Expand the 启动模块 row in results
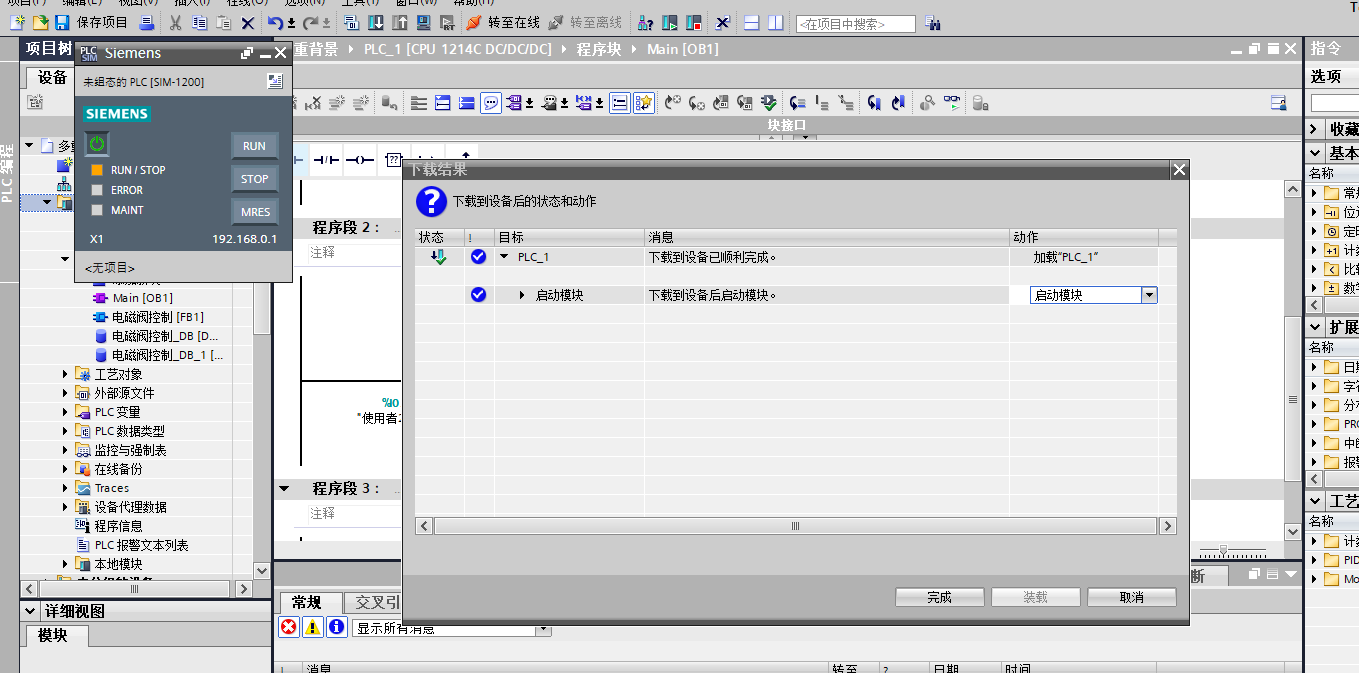 pos(522,295)
